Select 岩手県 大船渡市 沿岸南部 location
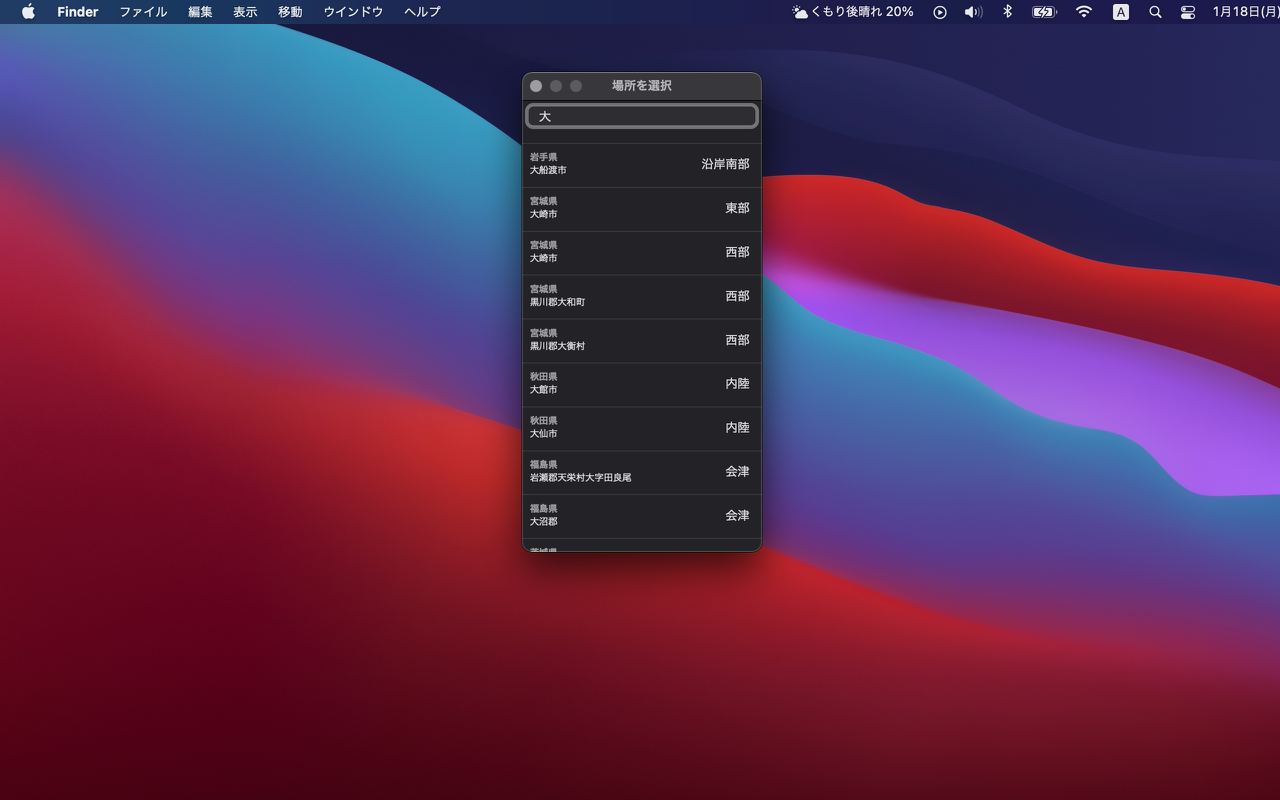 coord(642,164)
